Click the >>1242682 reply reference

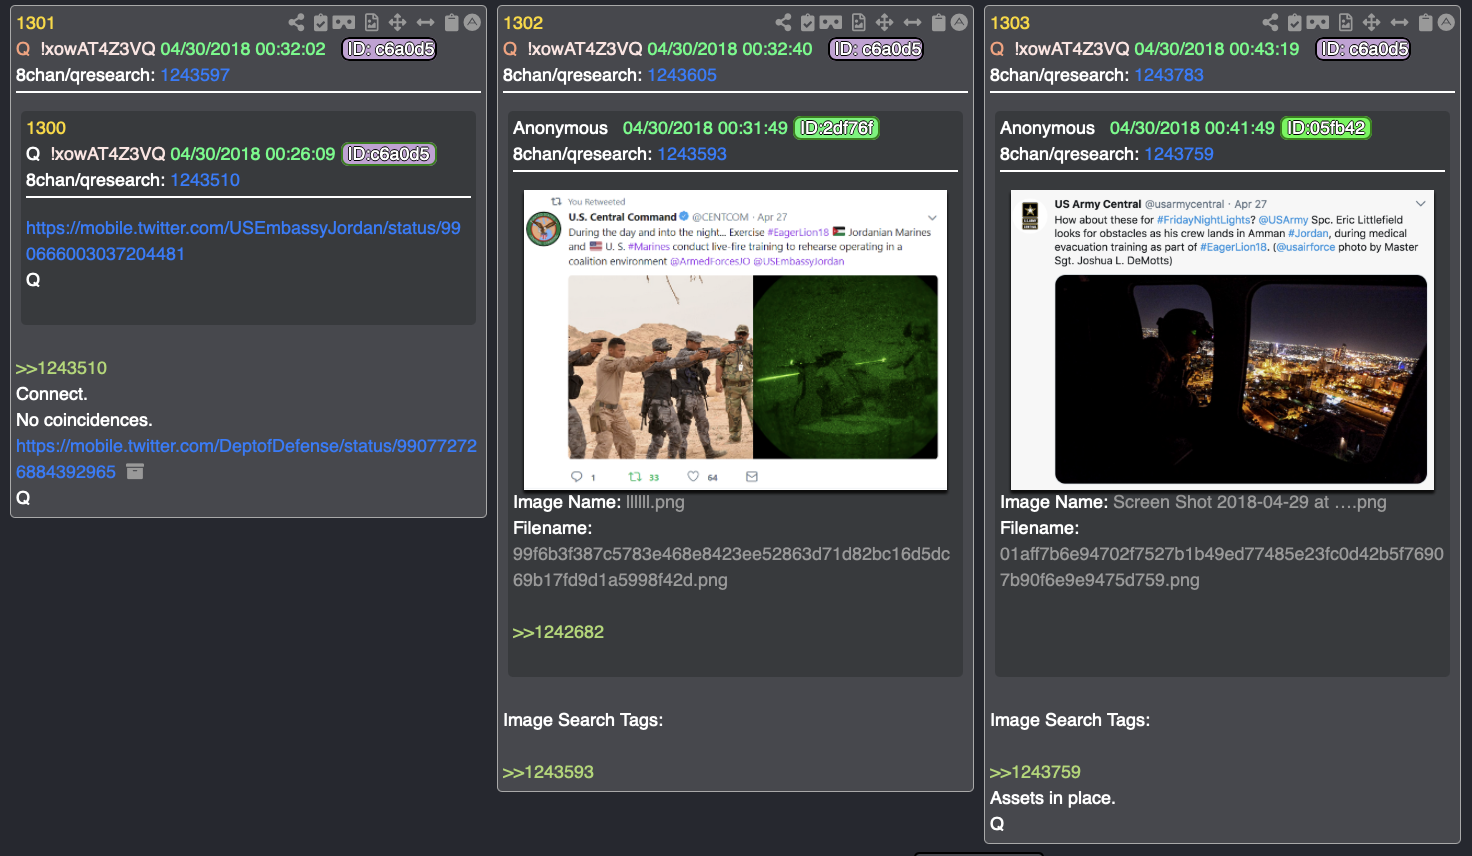coord(558,632)
